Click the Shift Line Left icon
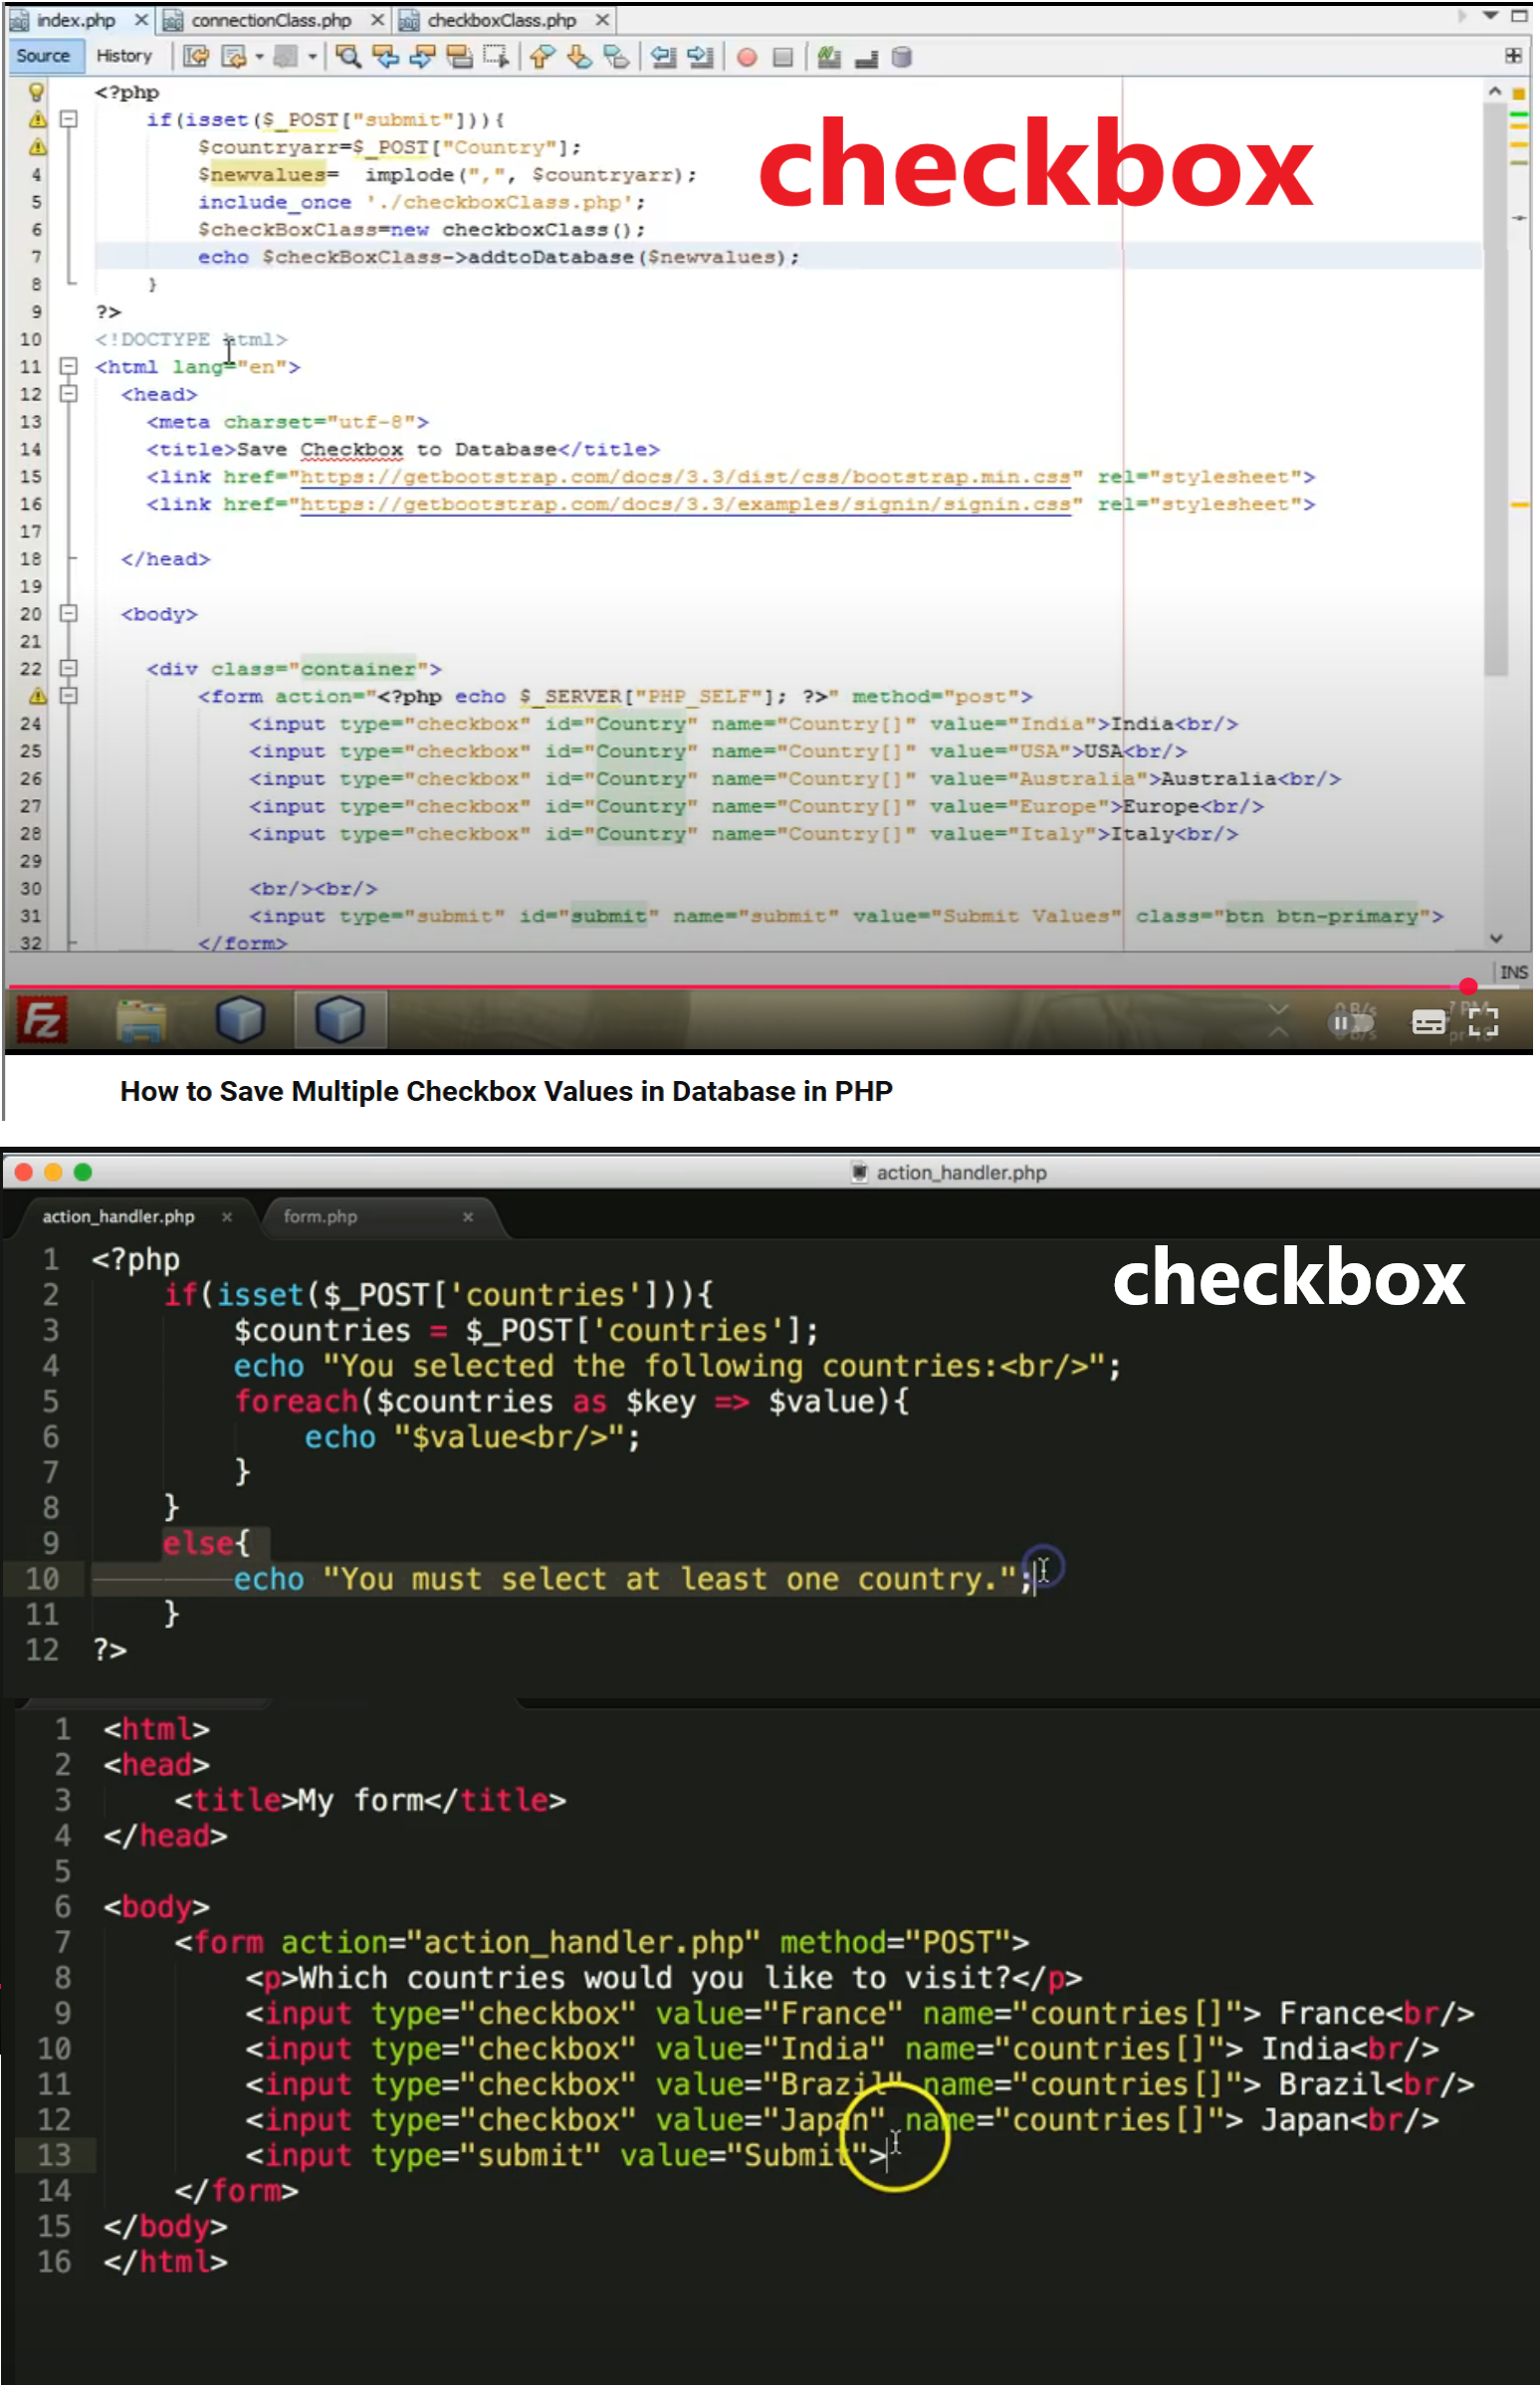Viewport: 1540px width, 2387px height. tap(663, 57)
